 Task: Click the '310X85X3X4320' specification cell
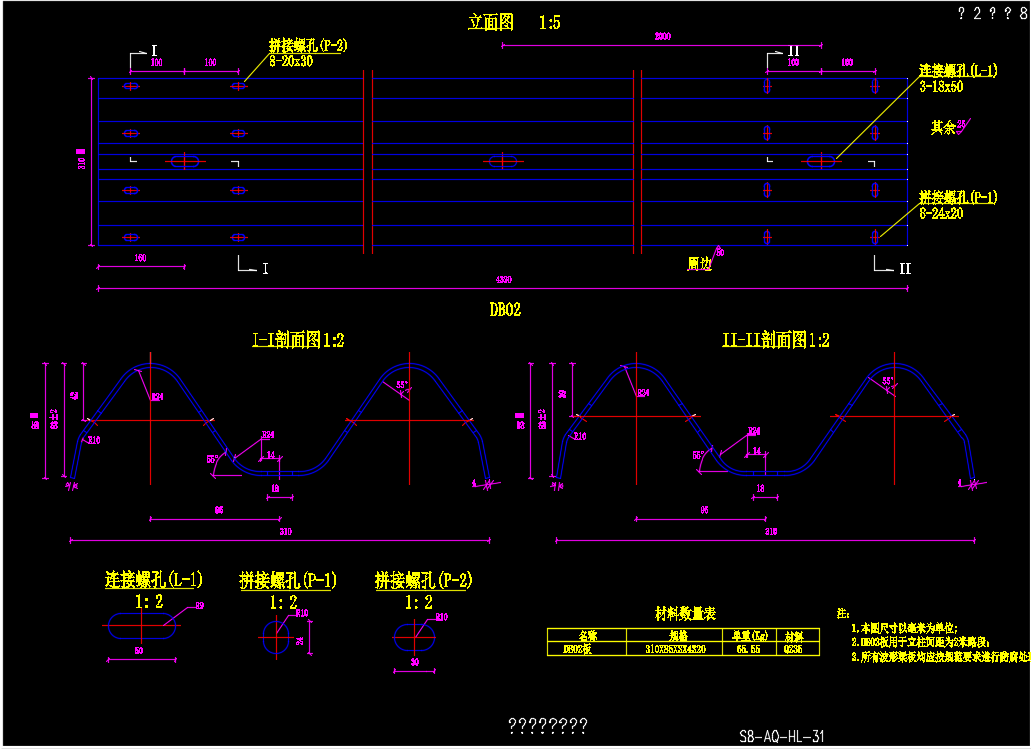[675, 649]
